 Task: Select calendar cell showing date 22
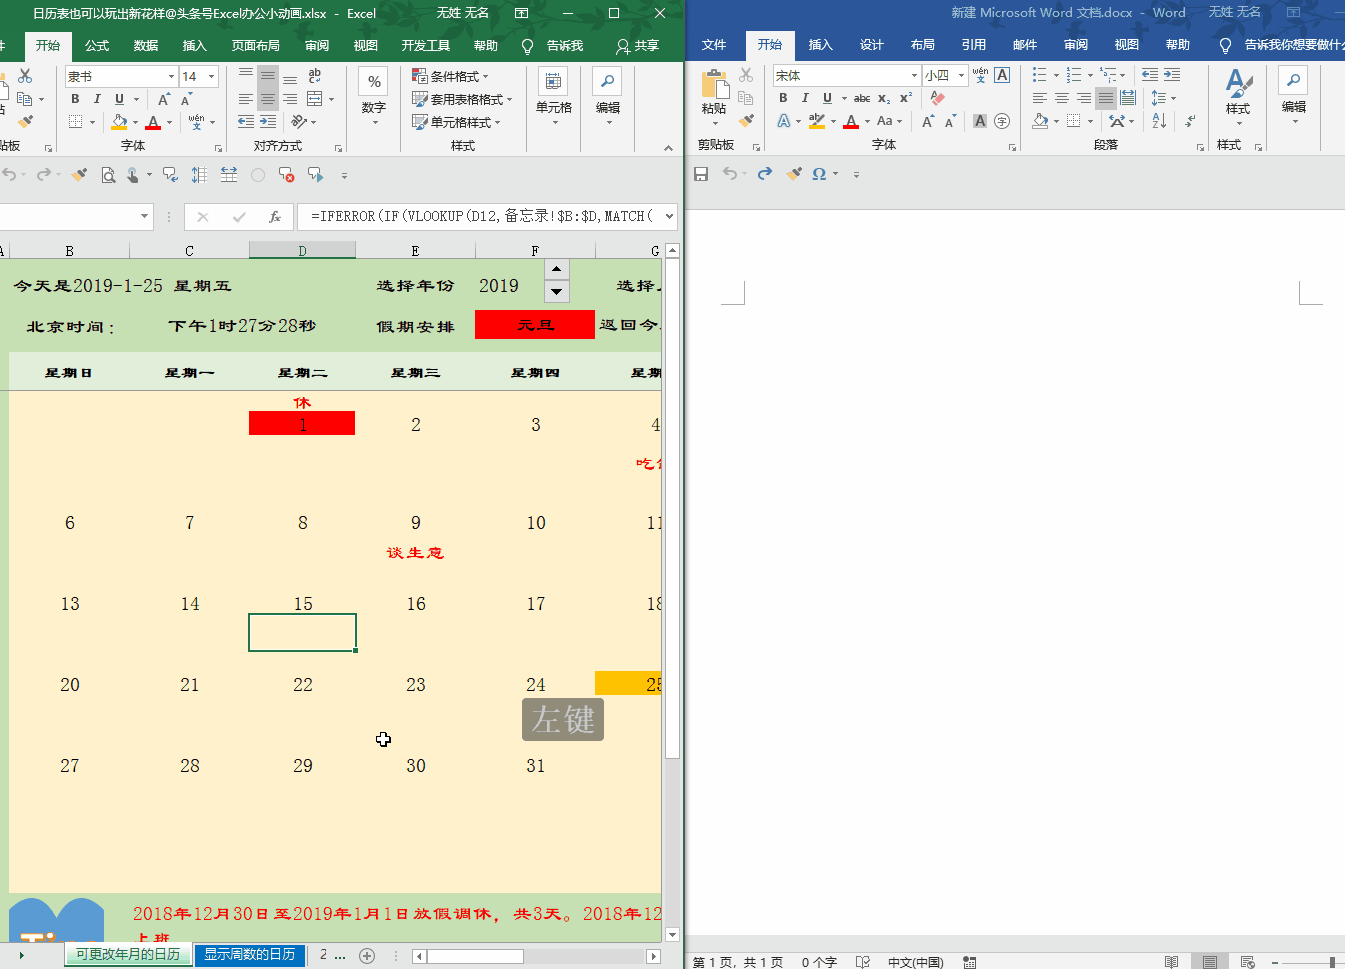coord(303,685)
